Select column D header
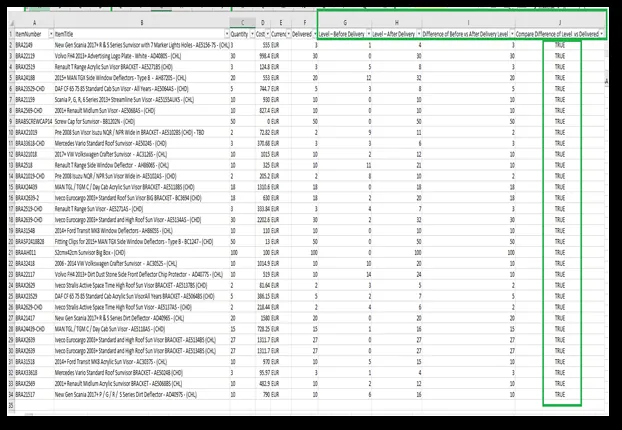Viewport: 622px width, 430px height. (263, 23)
